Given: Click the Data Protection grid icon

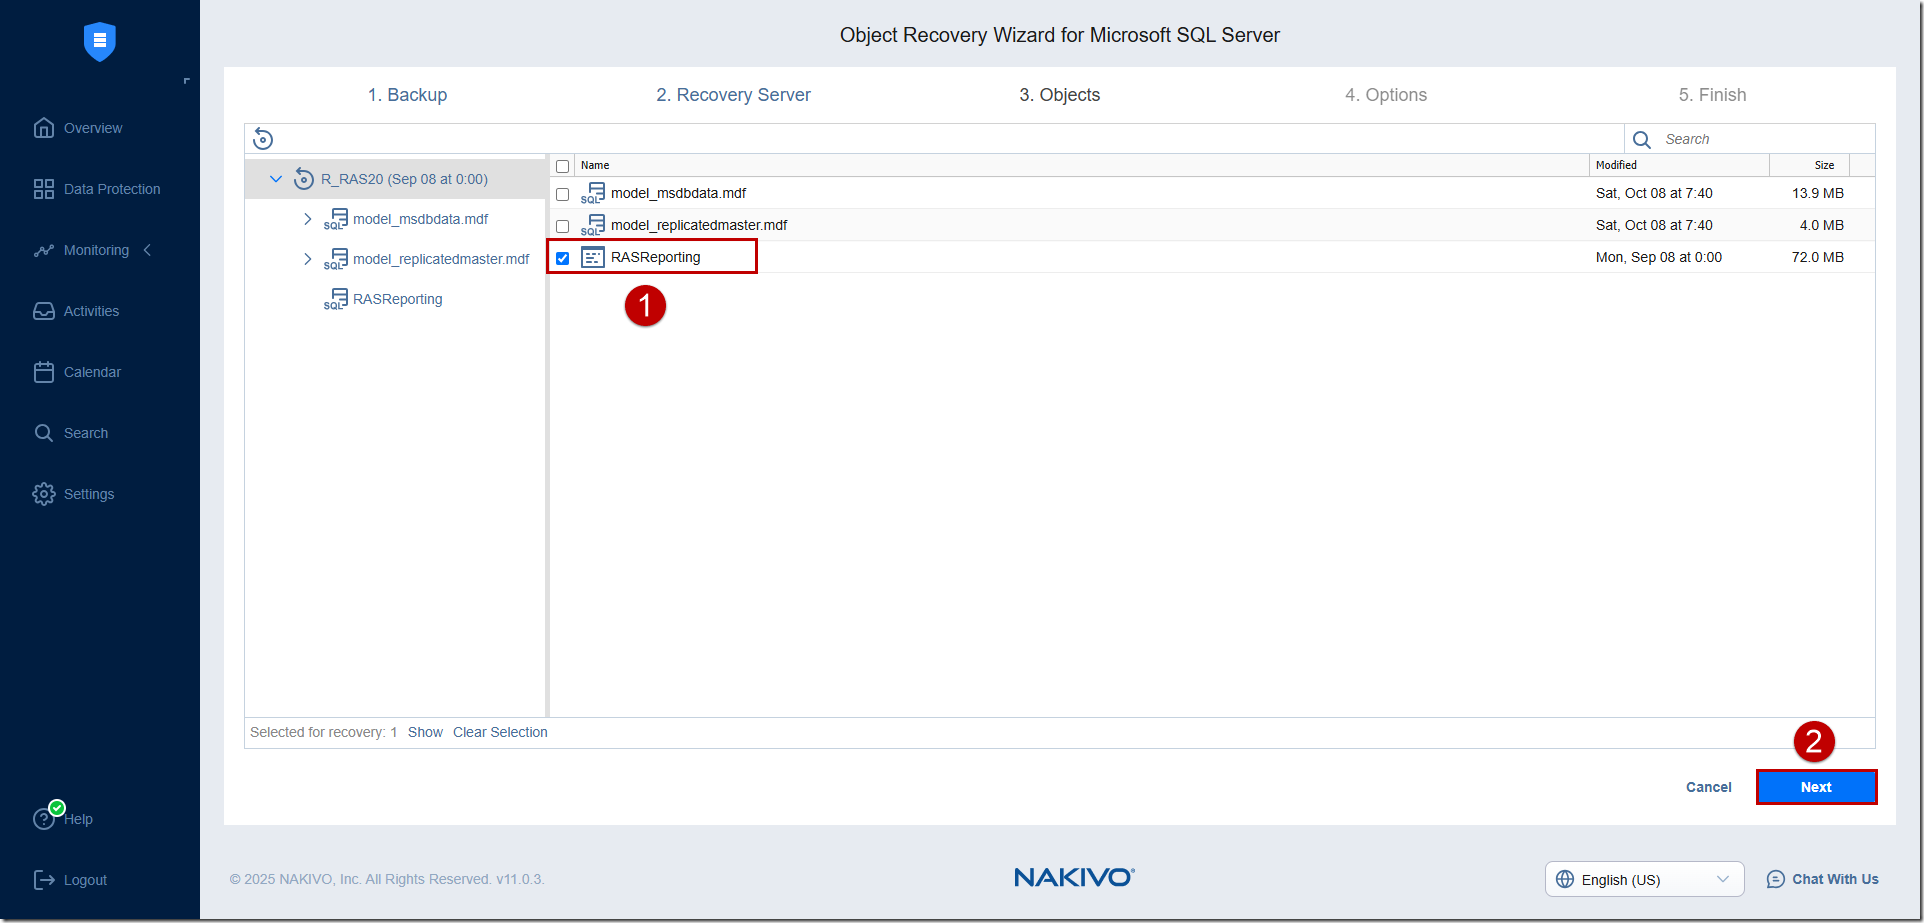Looking at the screenshot, I should 44,189.
